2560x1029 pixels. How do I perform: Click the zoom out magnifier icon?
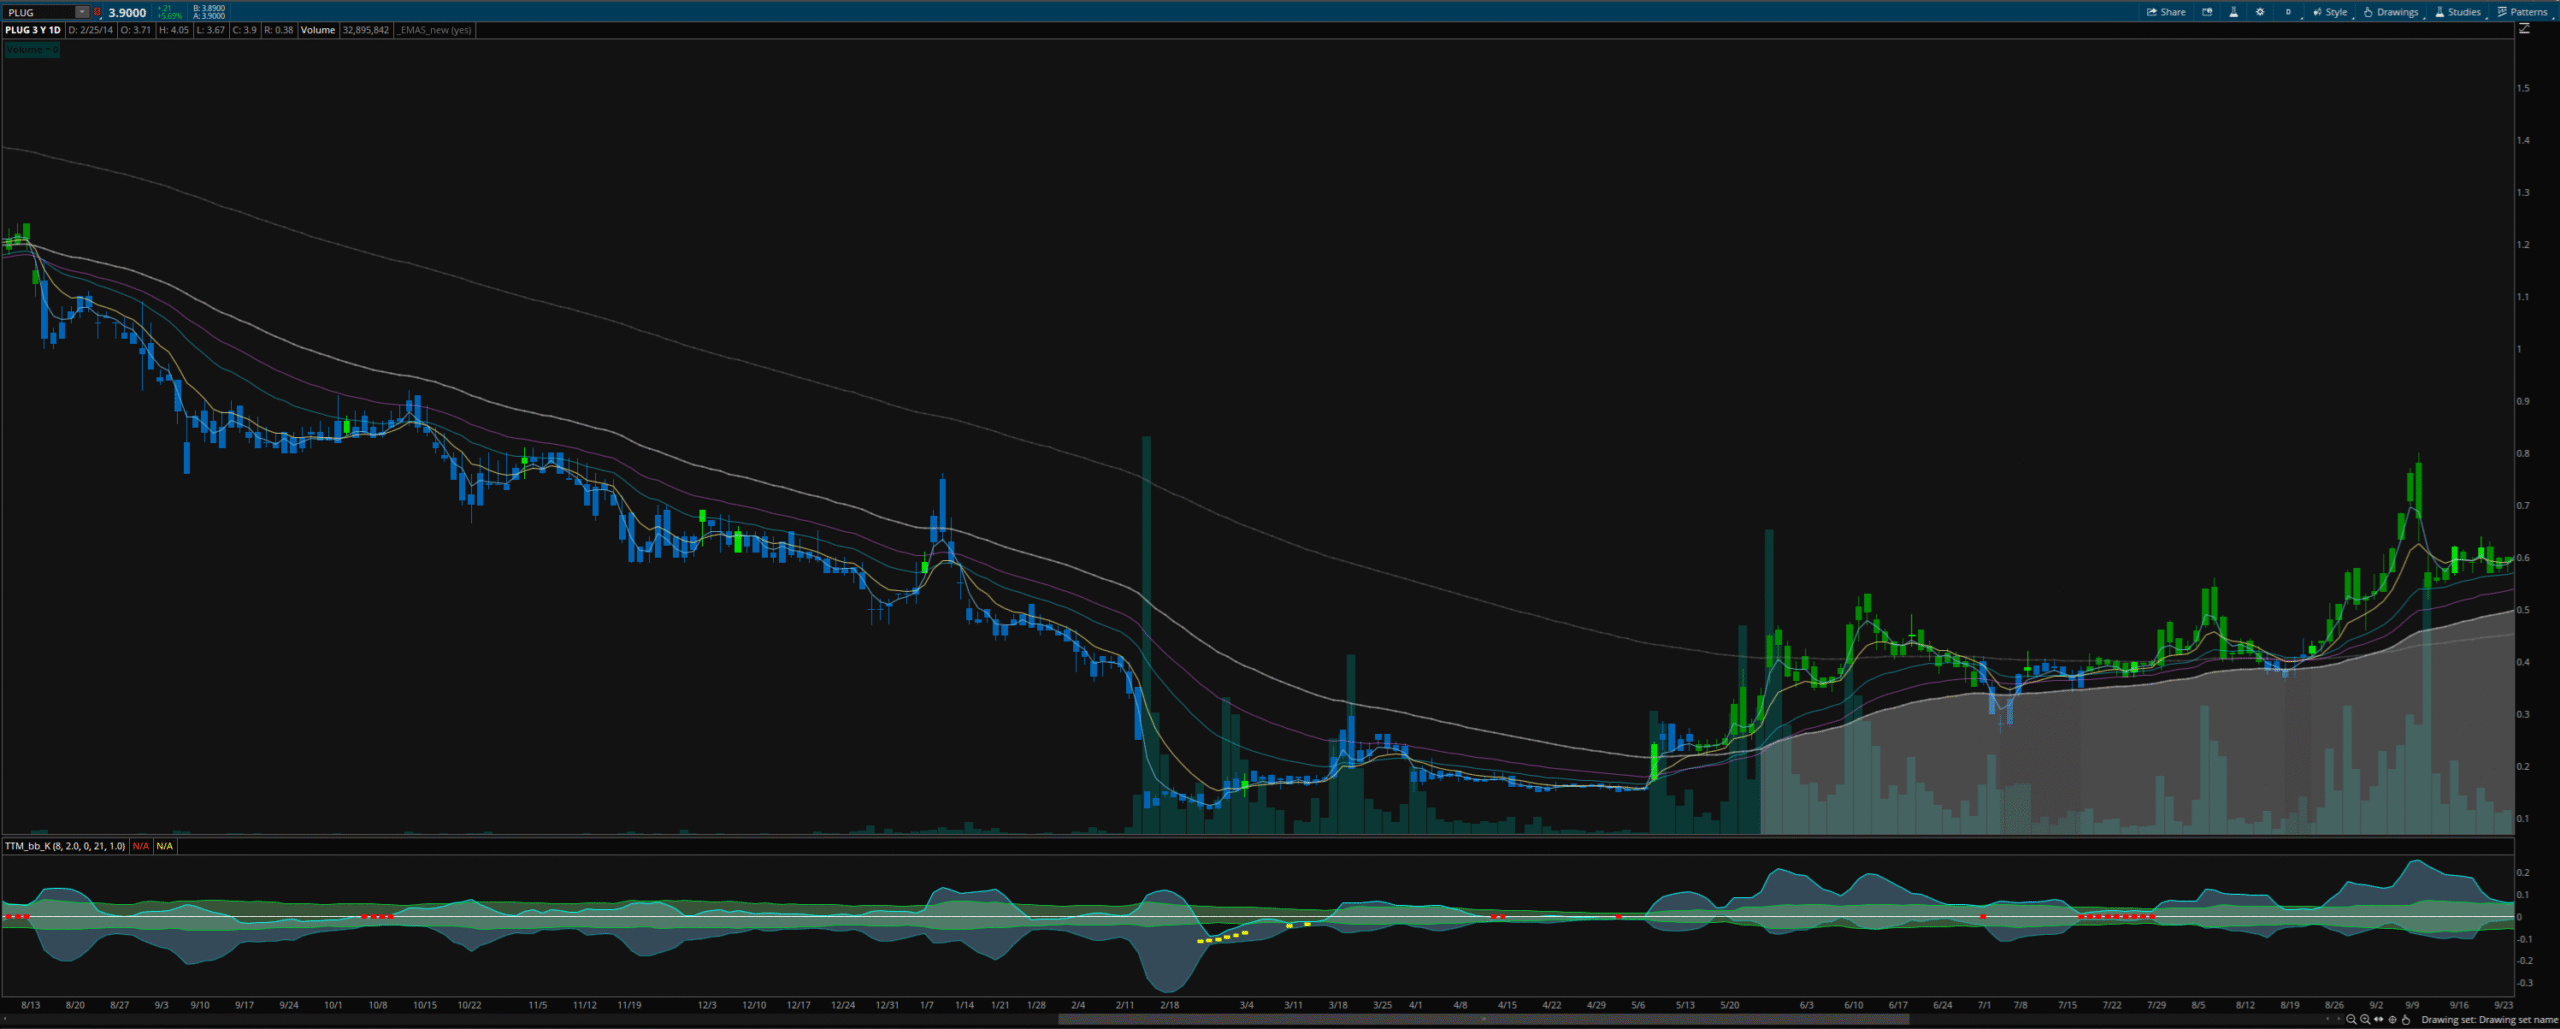tap(2351, 1020)
